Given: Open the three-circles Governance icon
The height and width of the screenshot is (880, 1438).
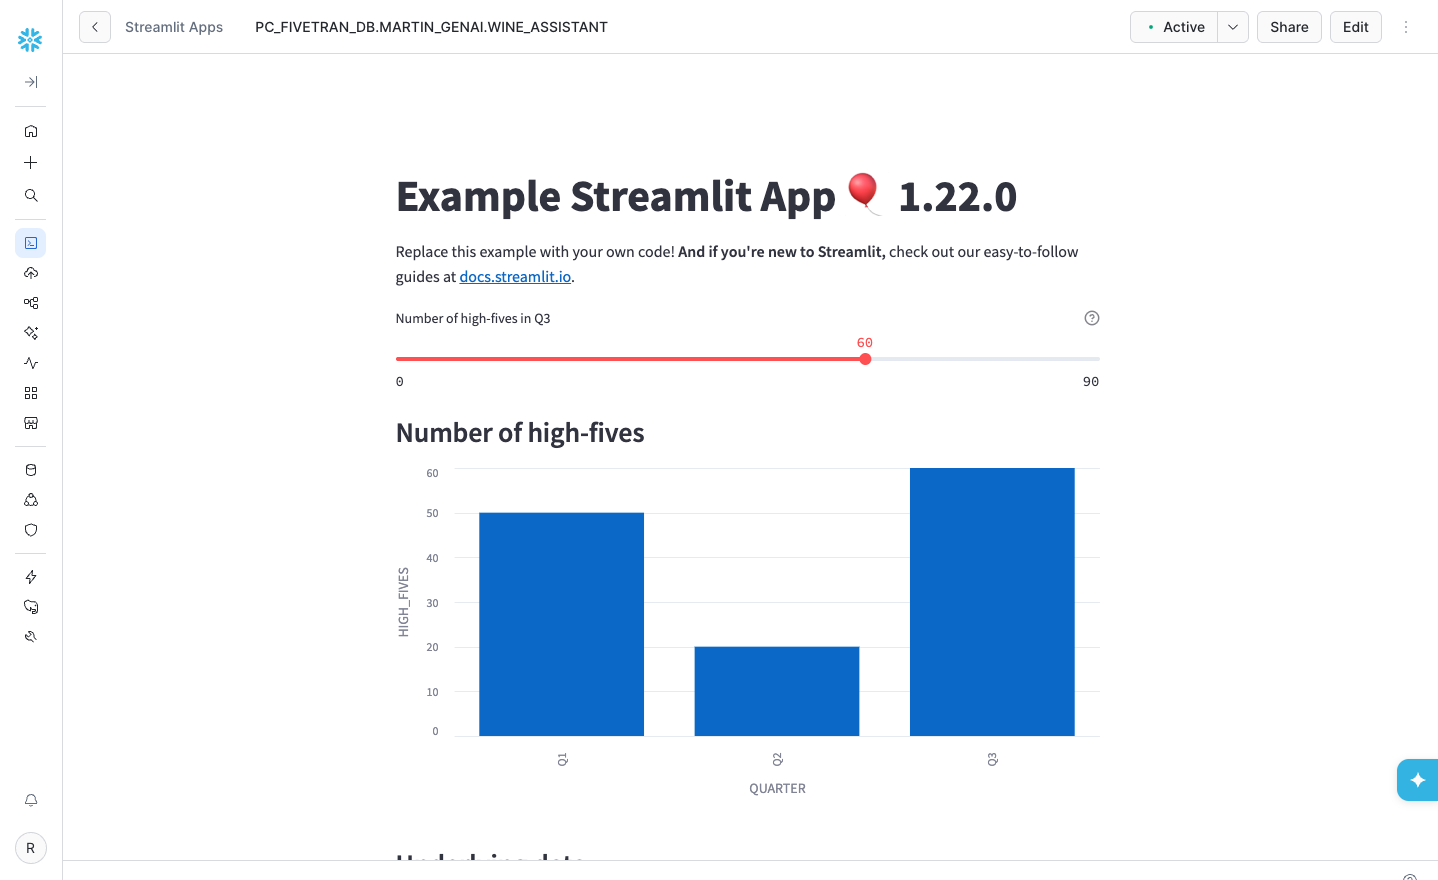Looking at the screenshot, I should [31, 500].
